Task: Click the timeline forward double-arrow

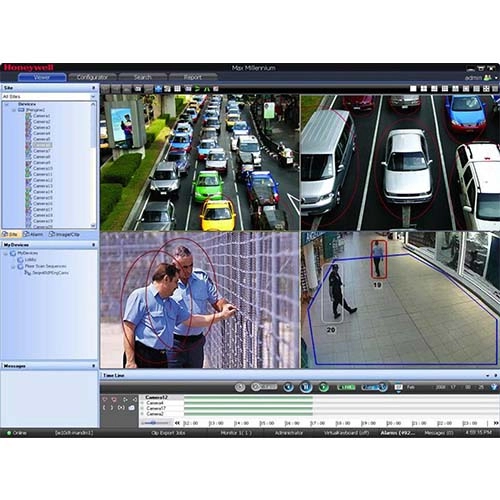Action: coord(496,423)
